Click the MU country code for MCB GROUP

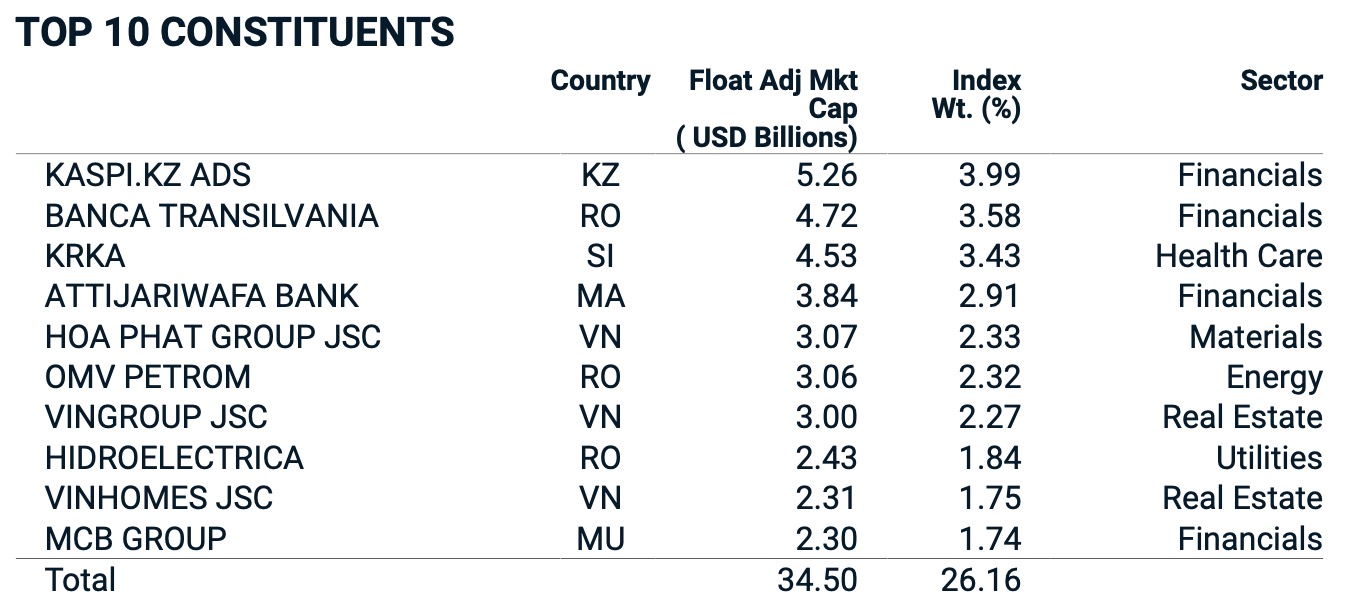tap(600, 539)
